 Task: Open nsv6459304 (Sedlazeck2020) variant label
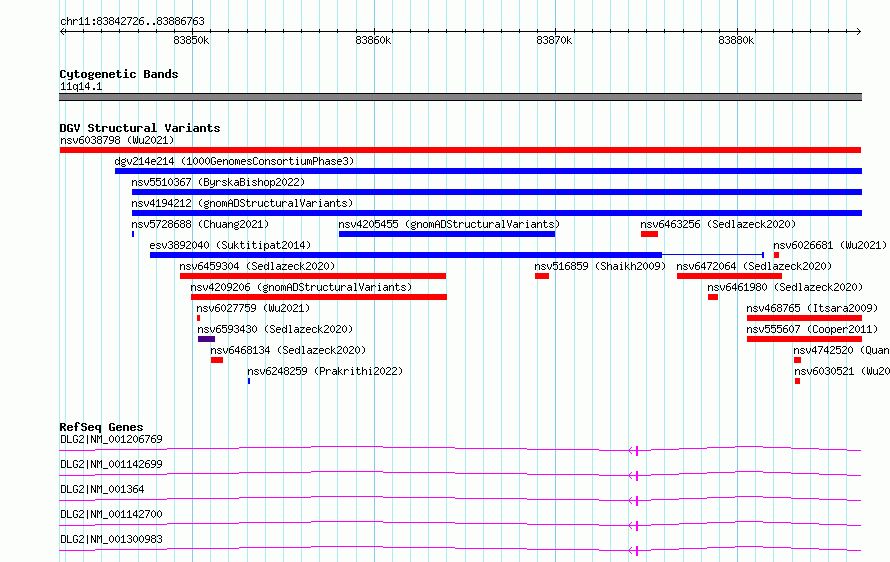coord(257,266)
